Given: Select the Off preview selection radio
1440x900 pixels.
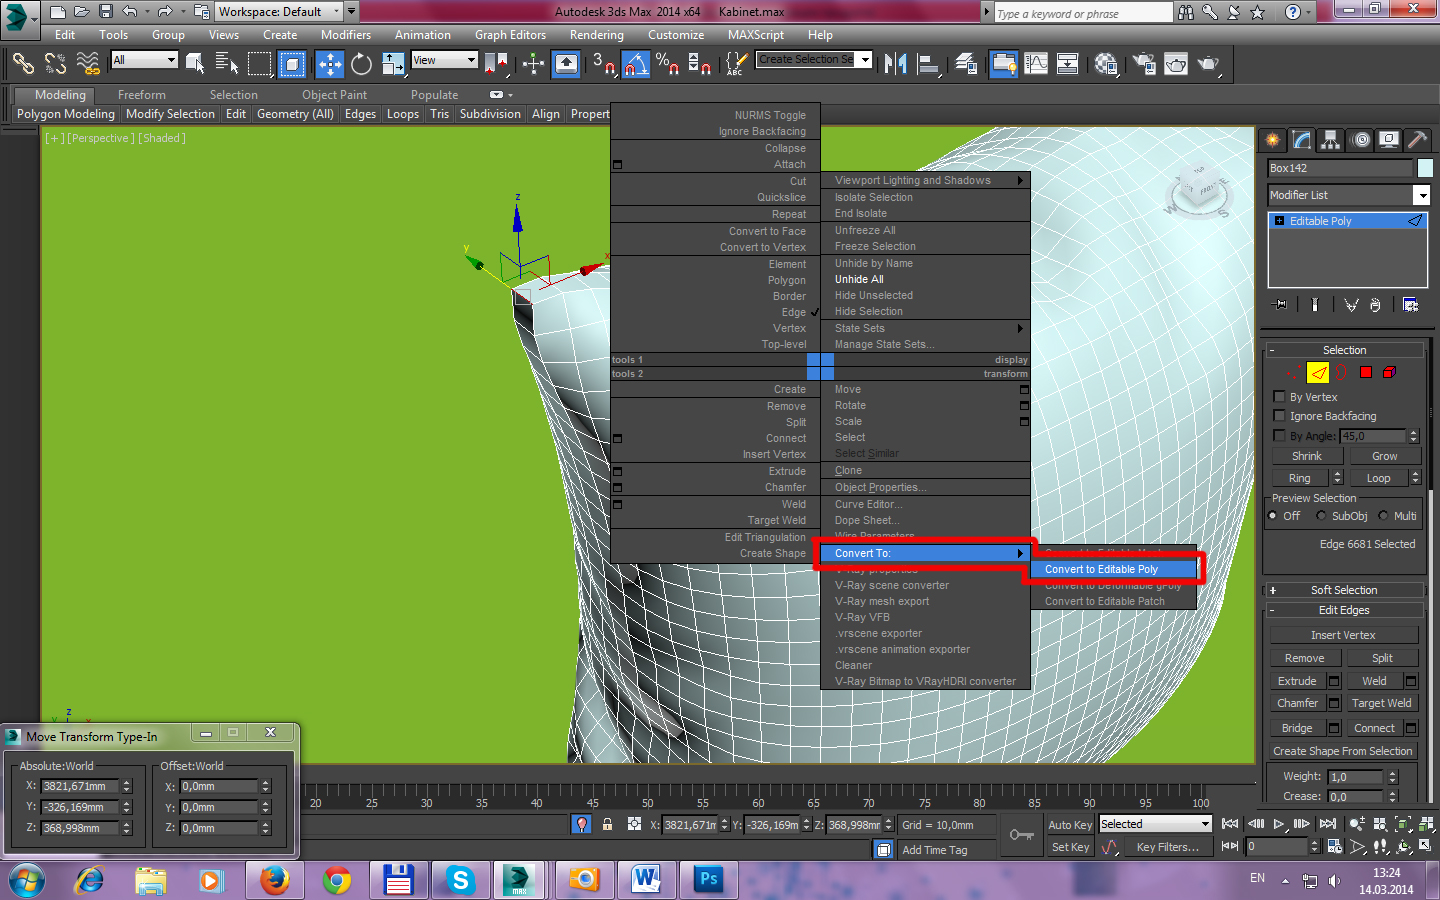Looking at the screenshot, I should [x=1273, y=516].
